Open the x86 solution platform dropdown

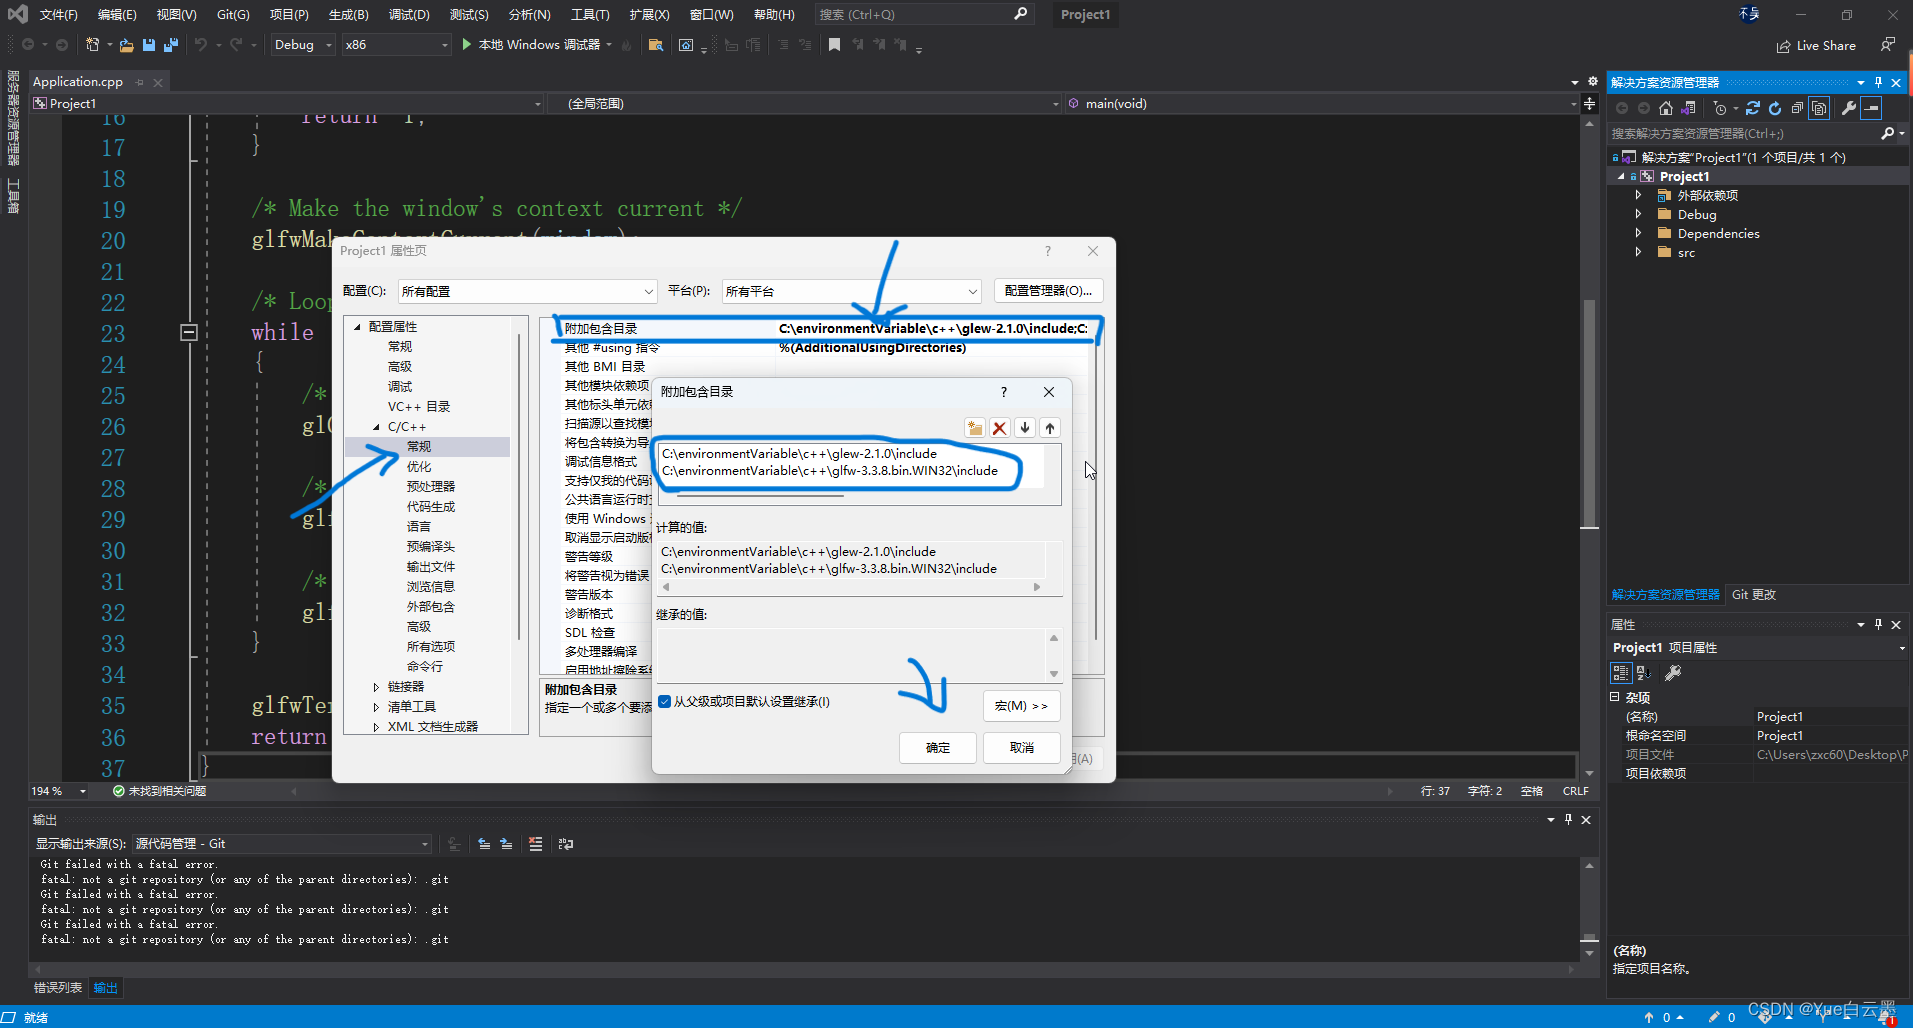pos(396,45)
